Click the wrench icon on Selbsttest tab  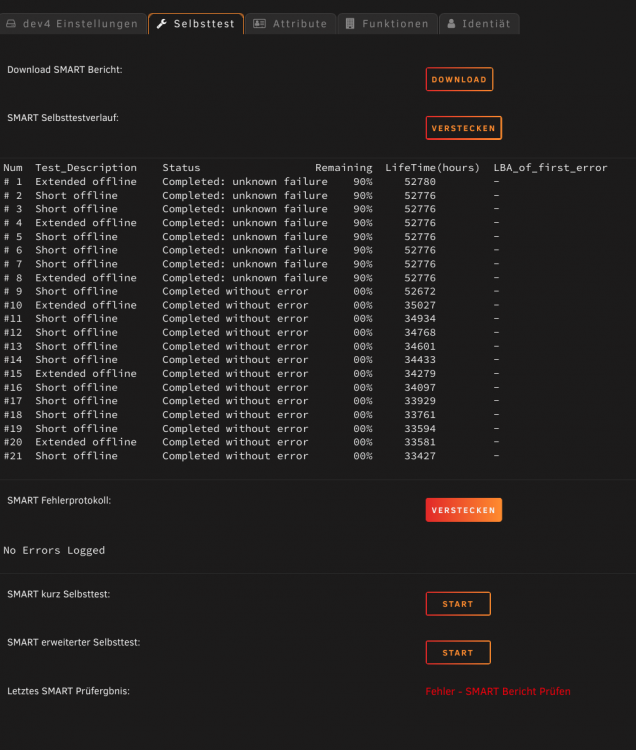tap(162, 23)
